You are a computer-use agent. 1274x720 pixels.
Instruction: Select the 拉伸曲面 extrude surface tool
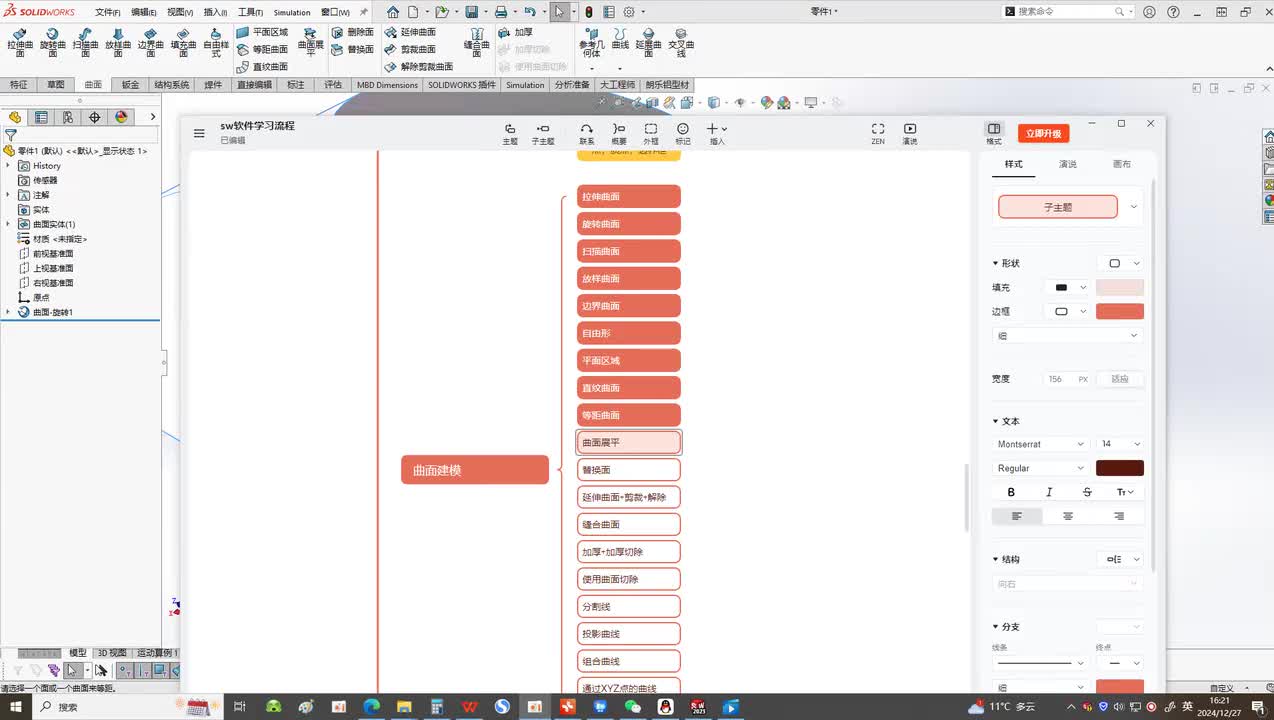point(20,44)
